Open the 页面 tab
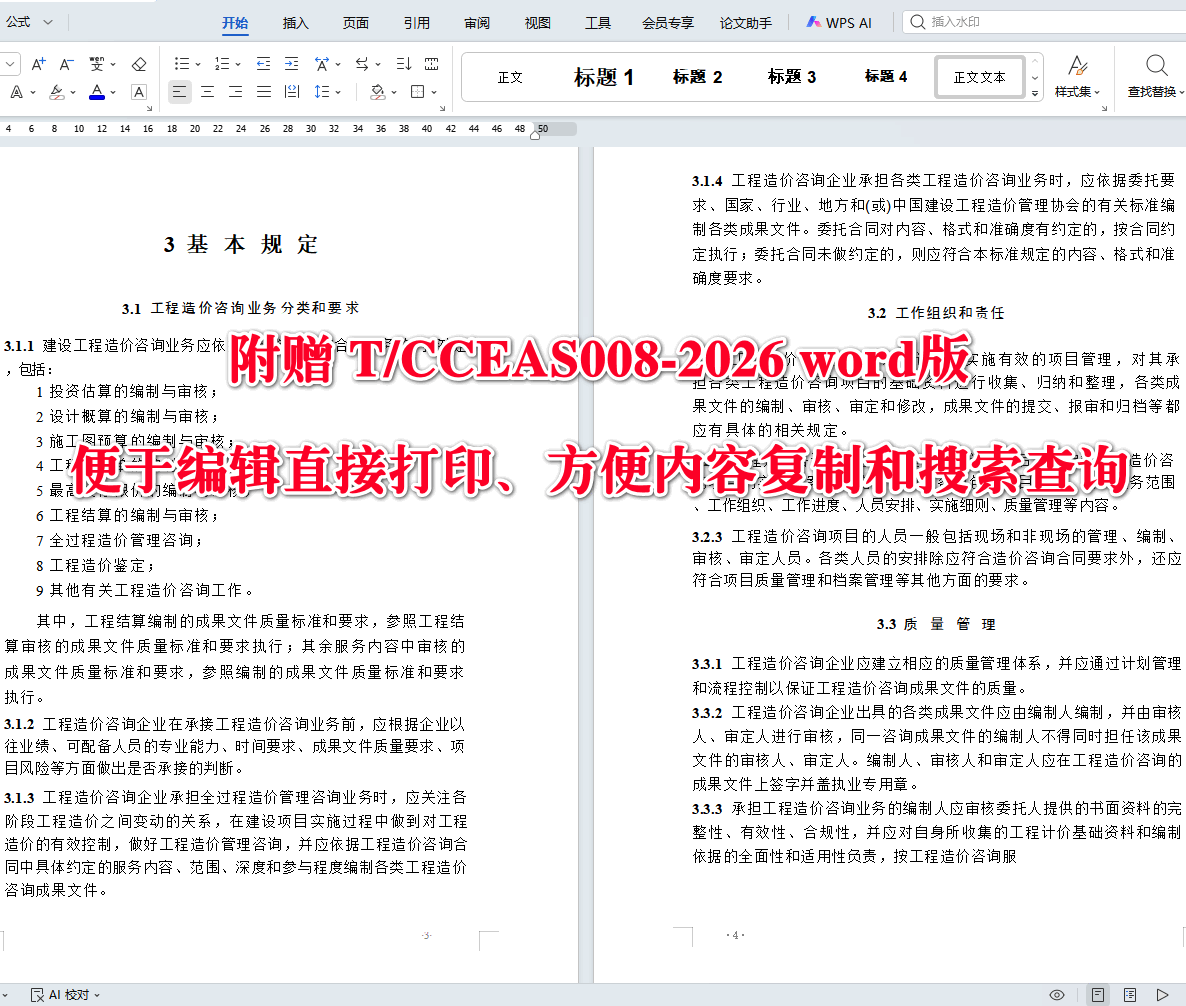The height and width of the screenshot is (1006, 1186). pyautogui.click(x=355, y=23)
